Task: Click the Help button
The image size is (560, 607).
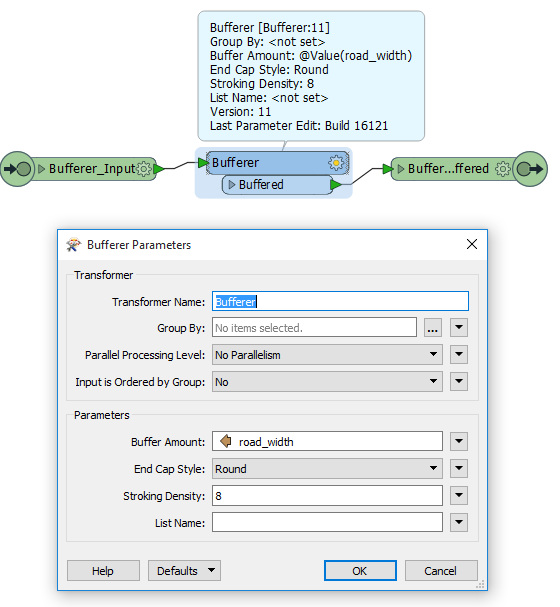Action: (103, 571)
